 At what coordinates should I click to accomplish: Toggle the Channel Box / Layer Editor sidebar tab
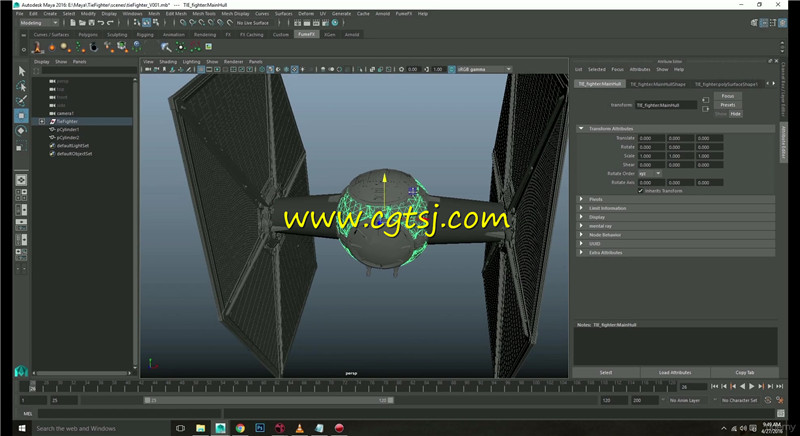tap(783, 90)
